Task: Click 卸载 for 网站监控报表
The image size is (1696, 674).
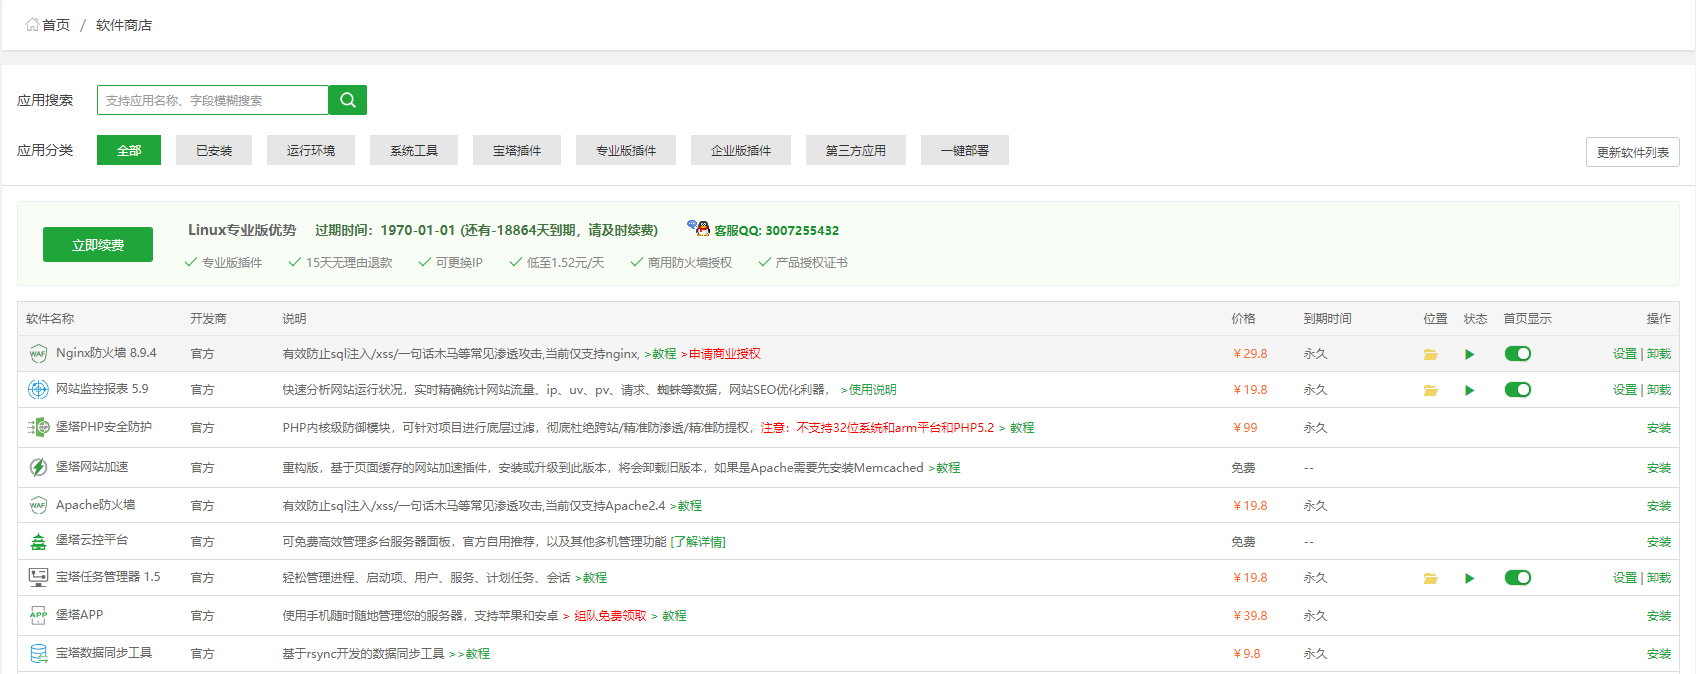Action: point(1659,390)
